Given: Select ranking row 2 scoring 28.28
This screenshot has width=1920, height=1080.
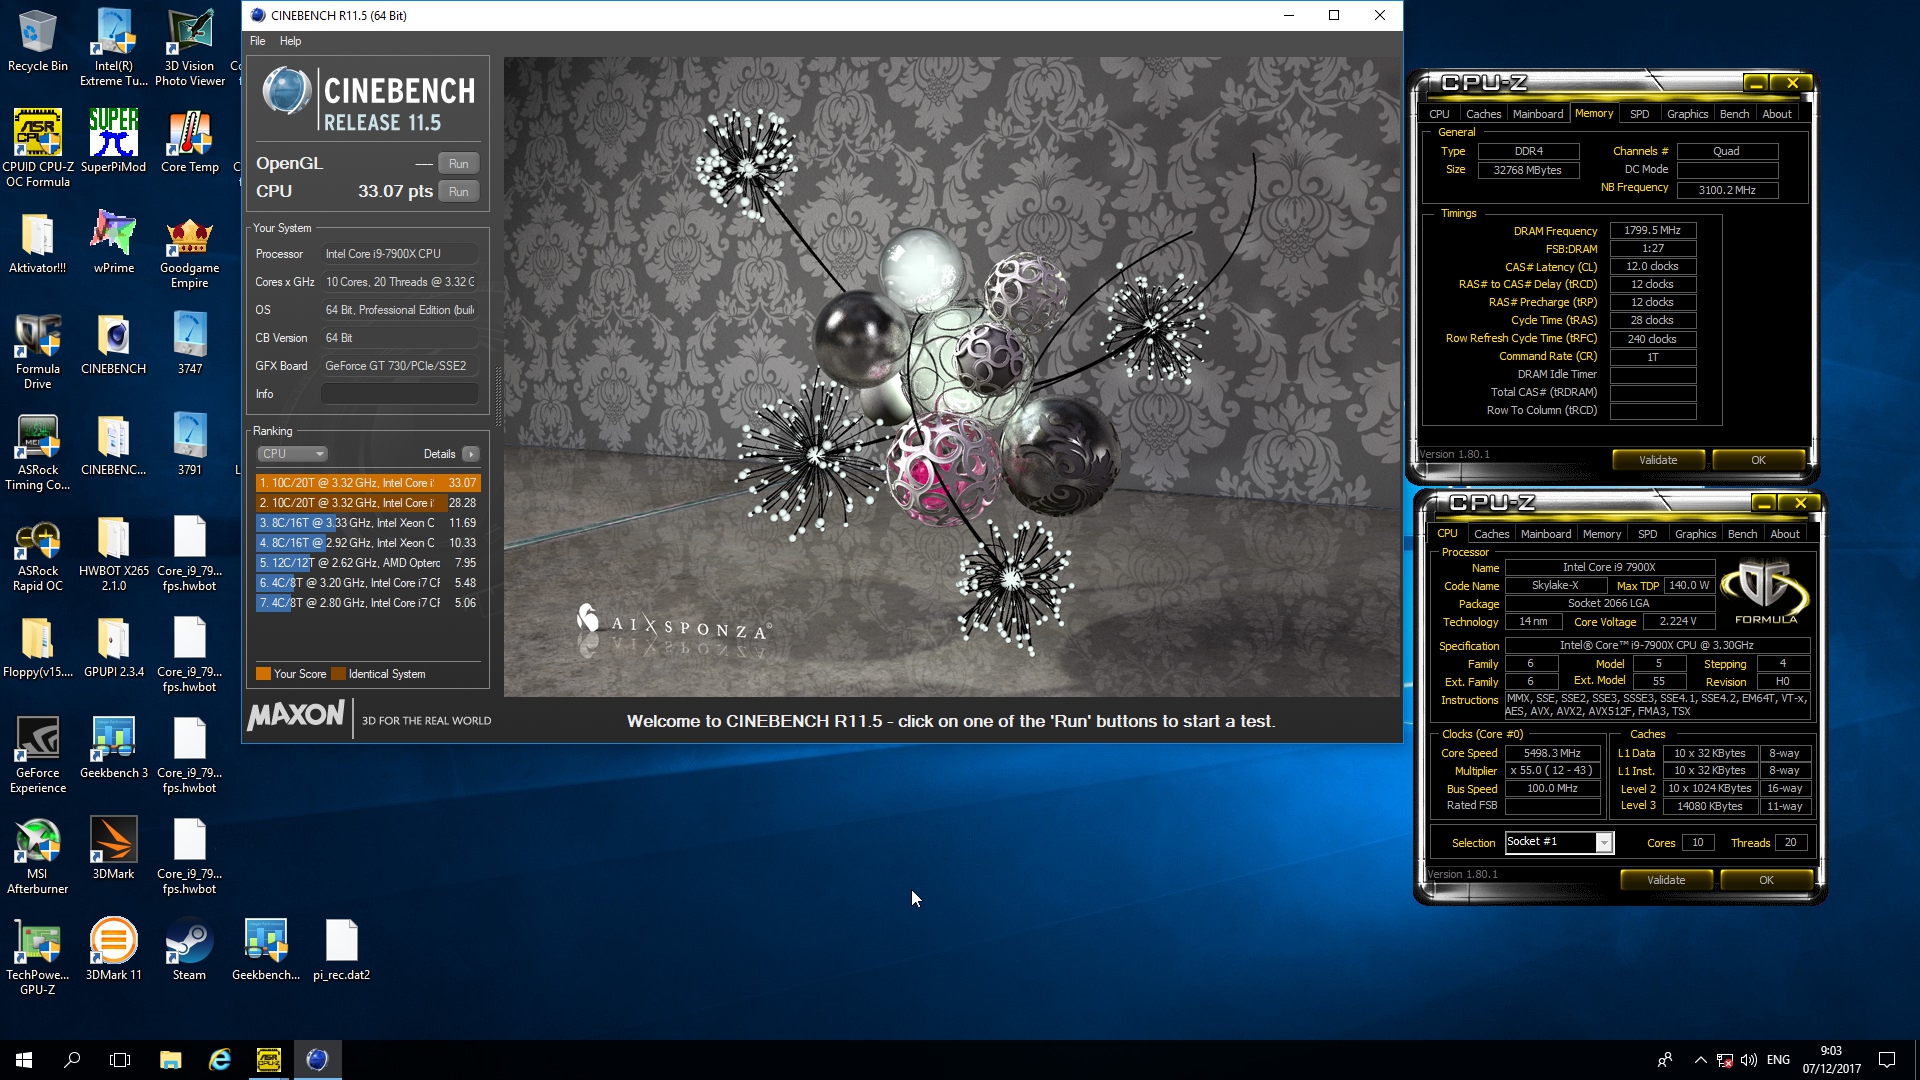Looking at the screenshot, I should [368, 503].
